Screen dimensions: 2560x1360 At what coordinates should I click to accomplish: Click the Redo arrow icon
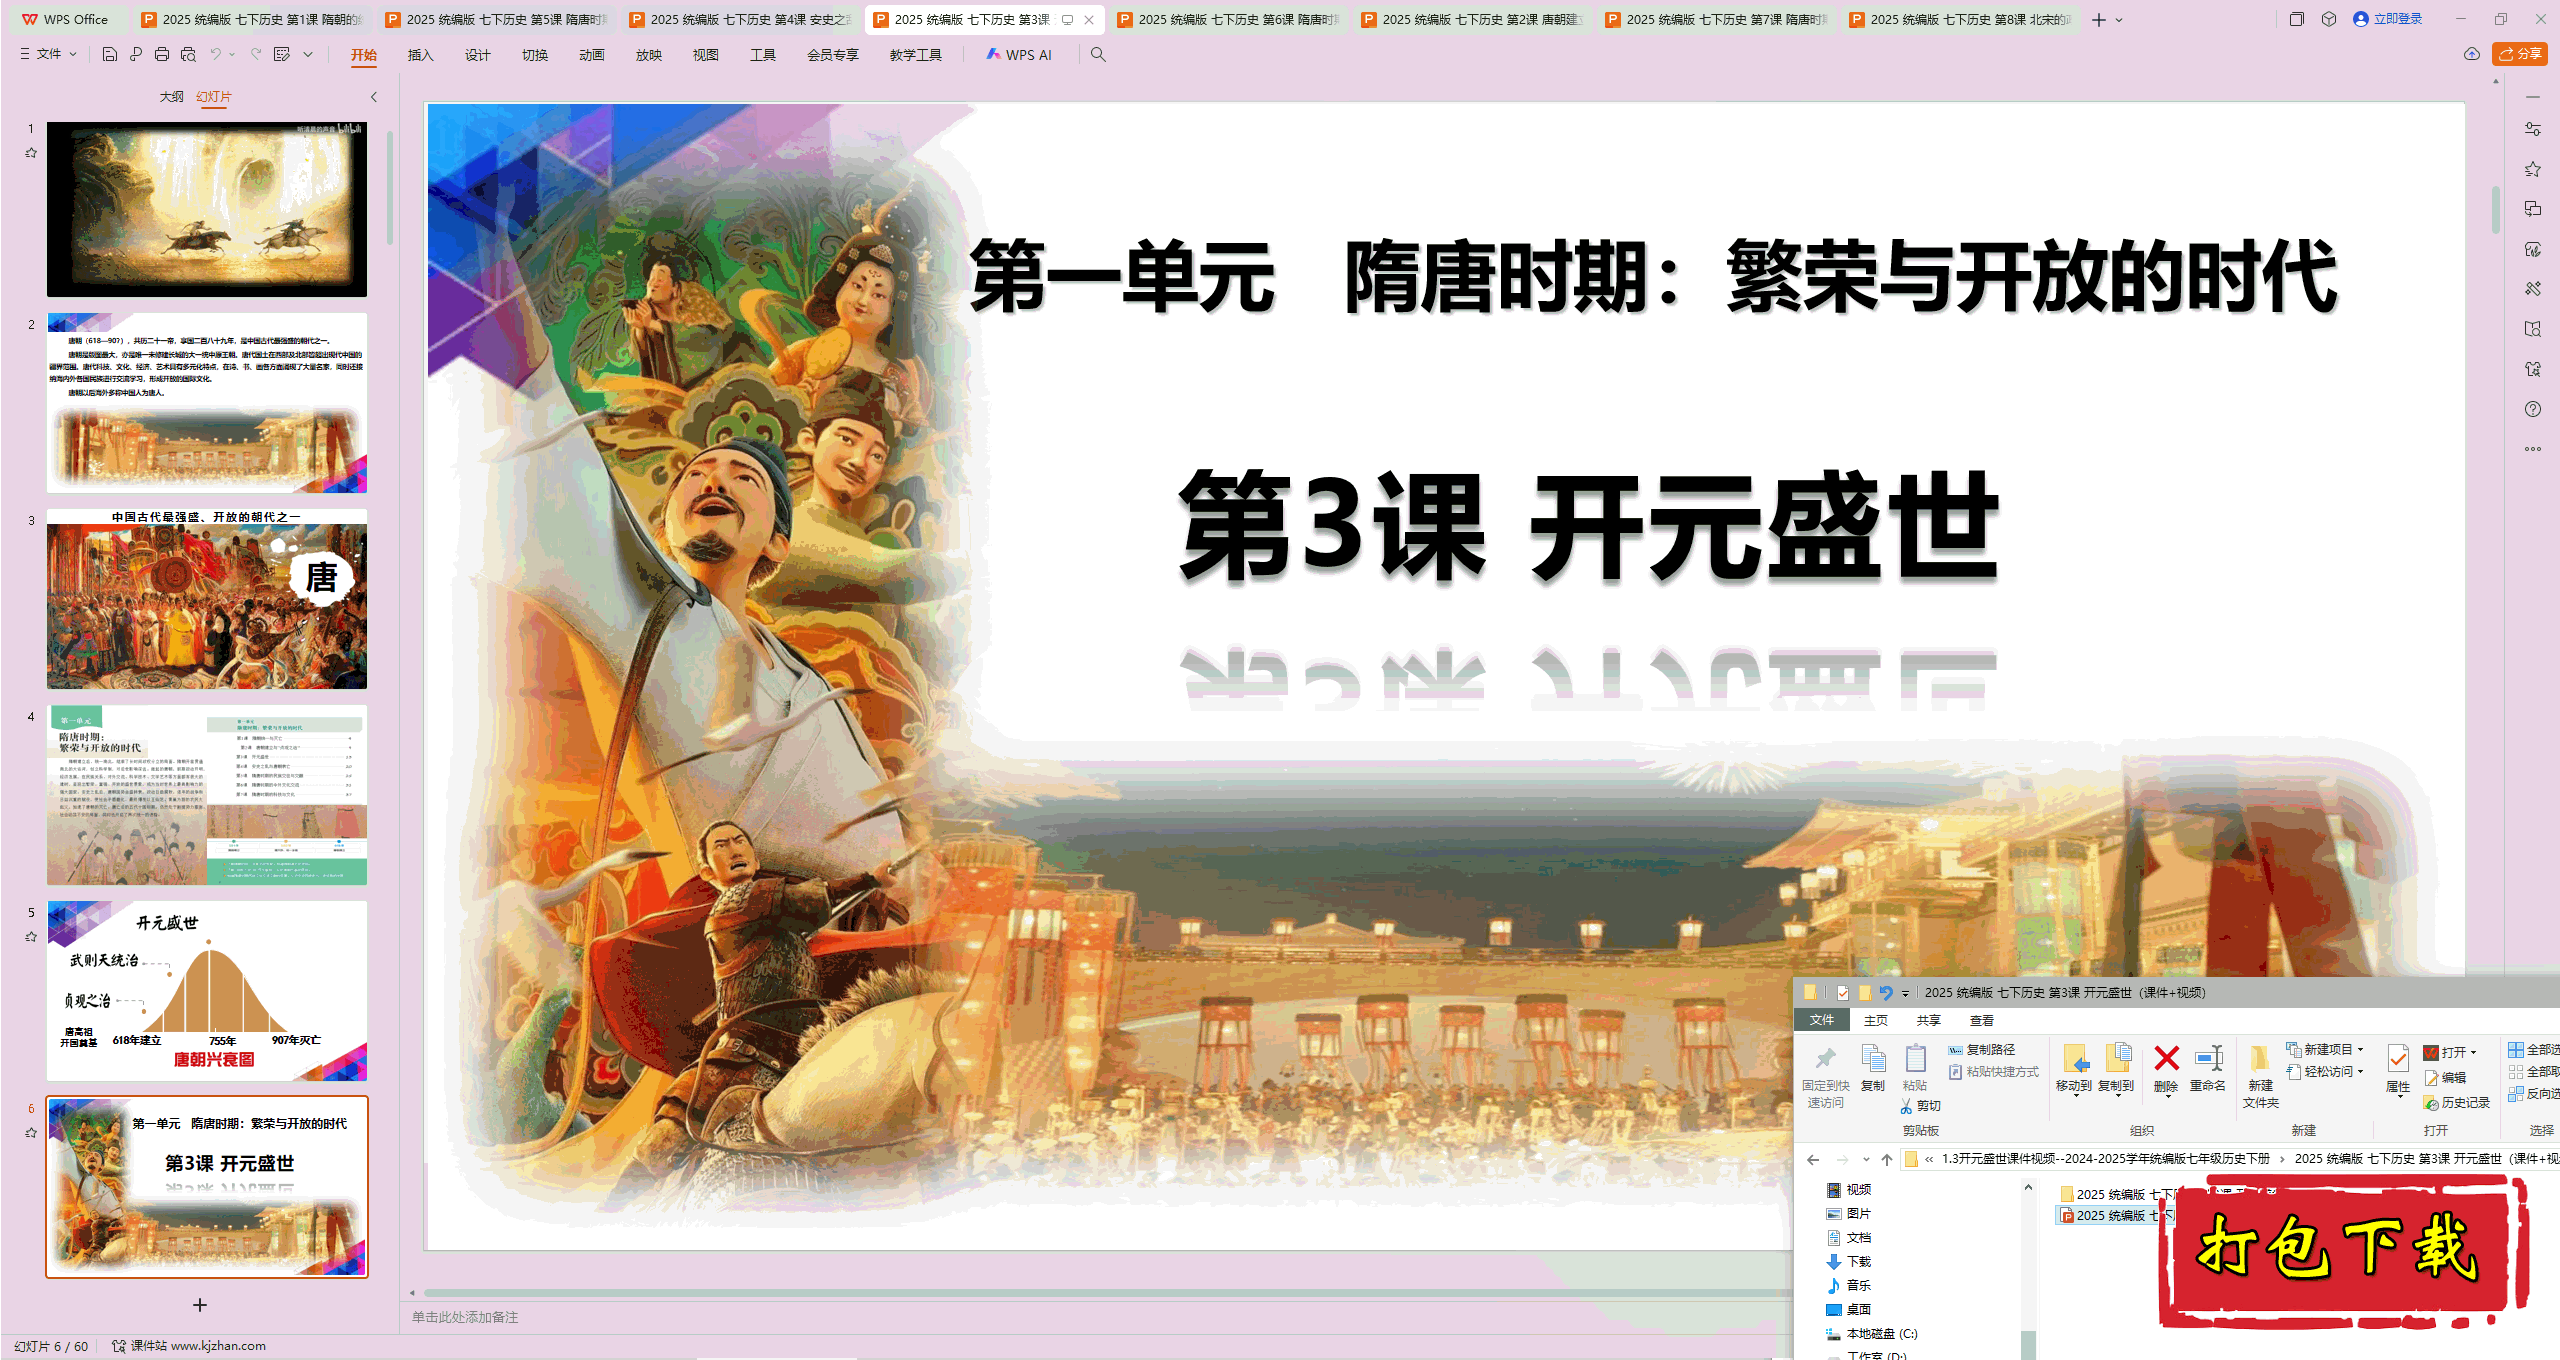click(256, 54)
